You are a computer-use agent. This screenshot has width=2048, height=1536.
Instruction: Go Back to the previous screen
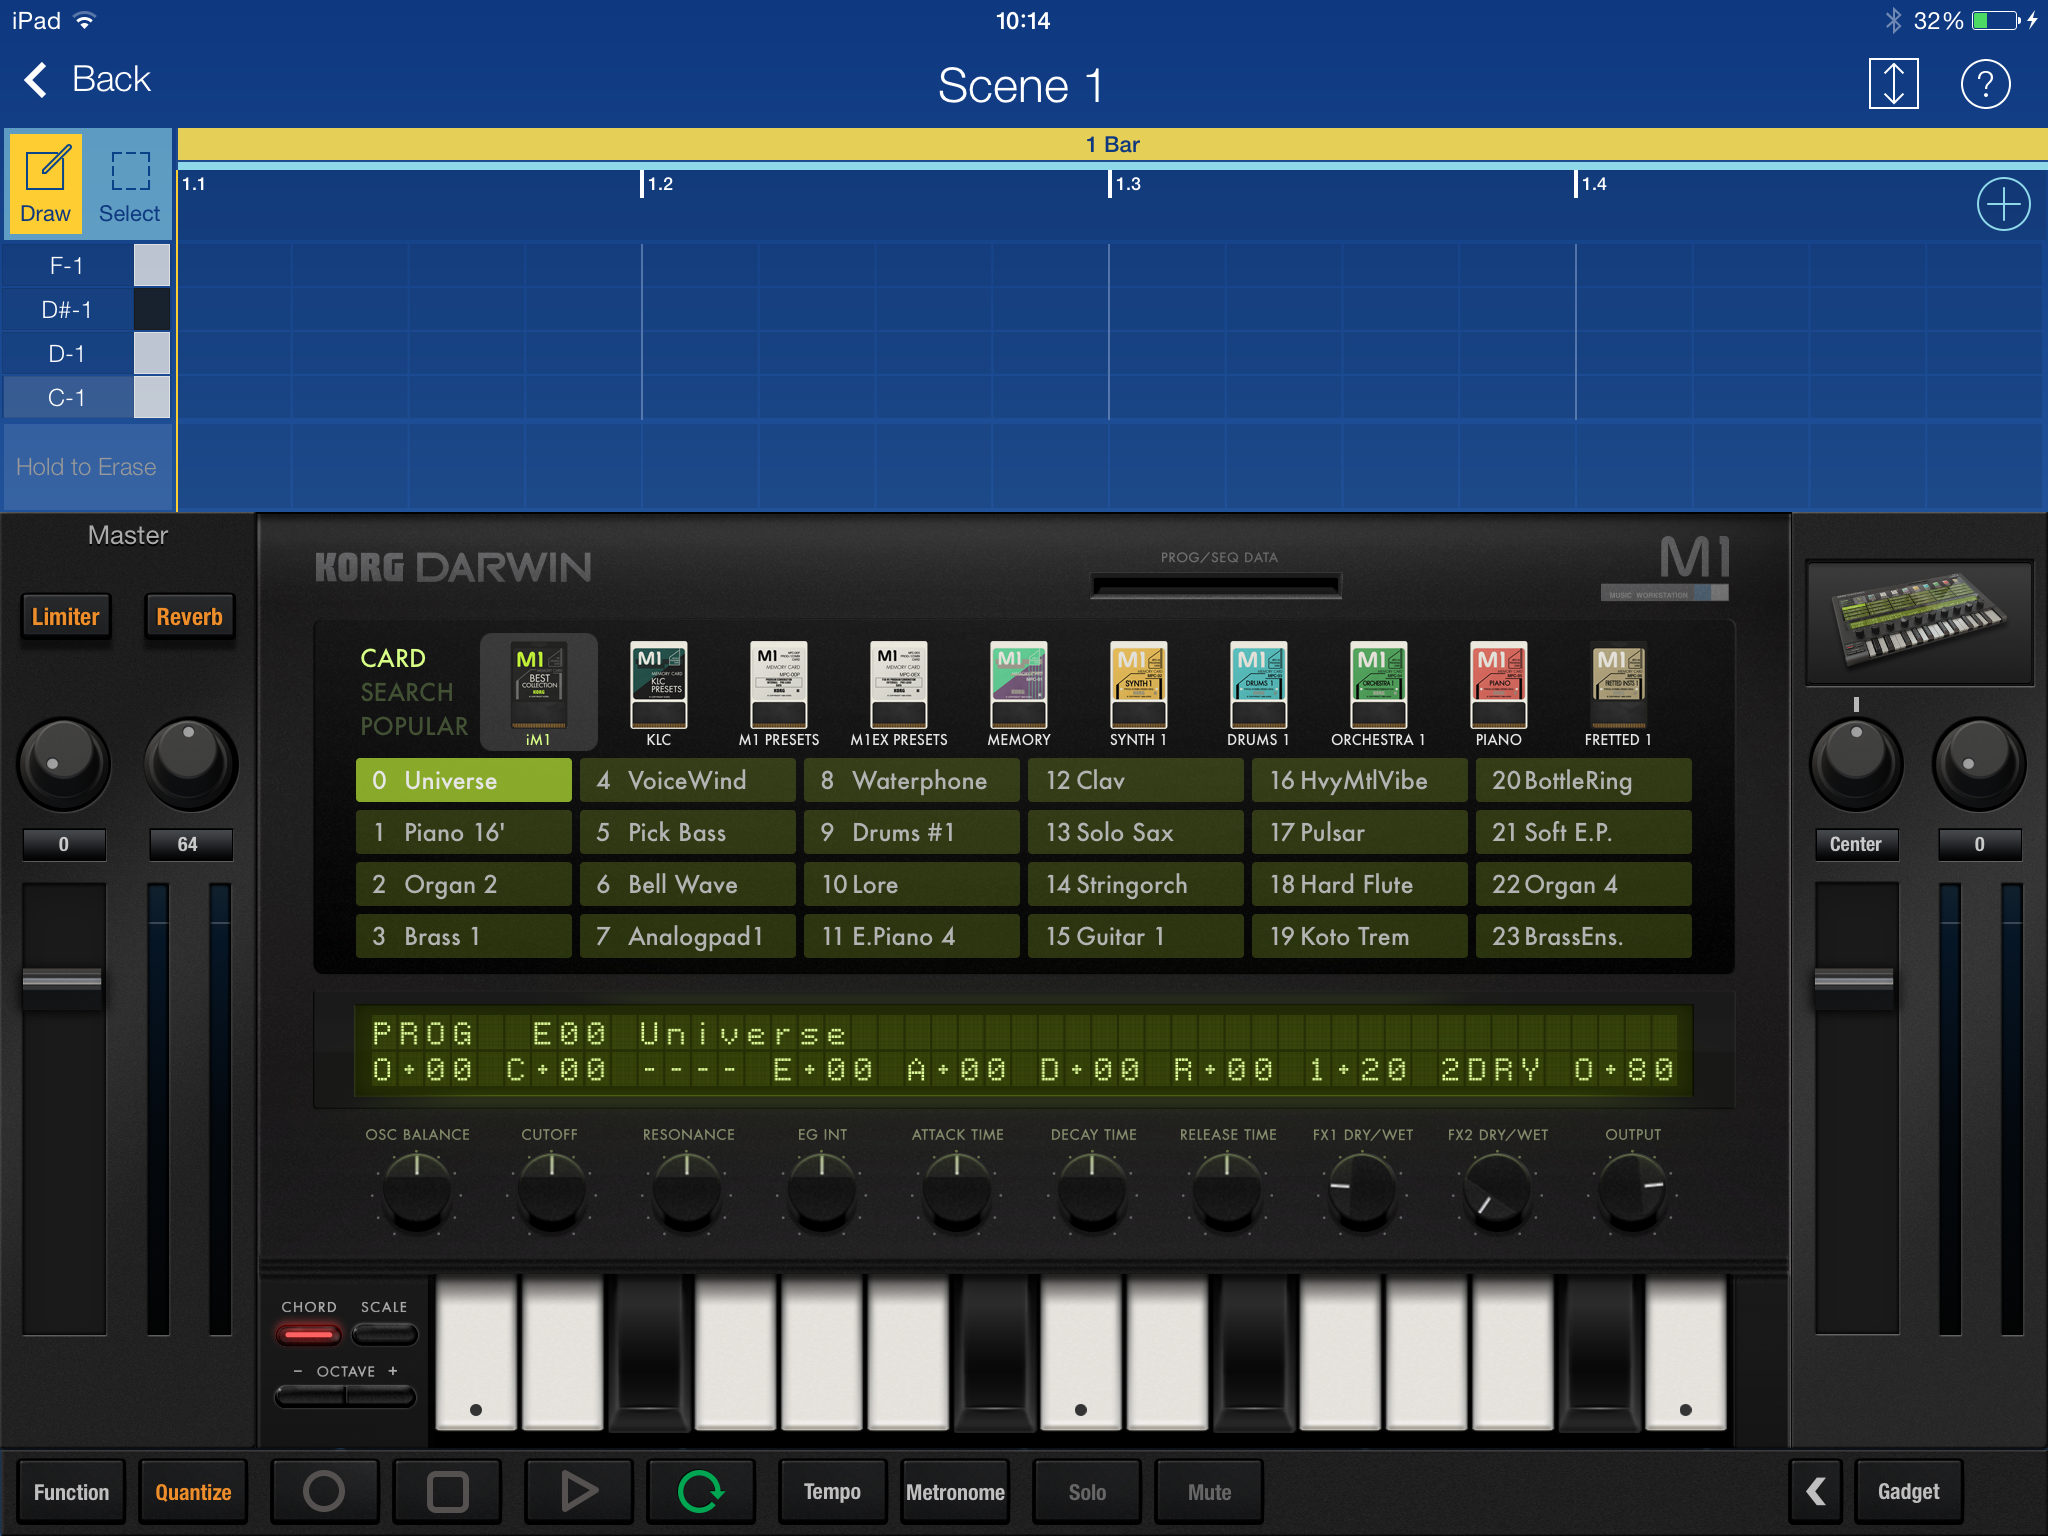click(x=88, y=79)
